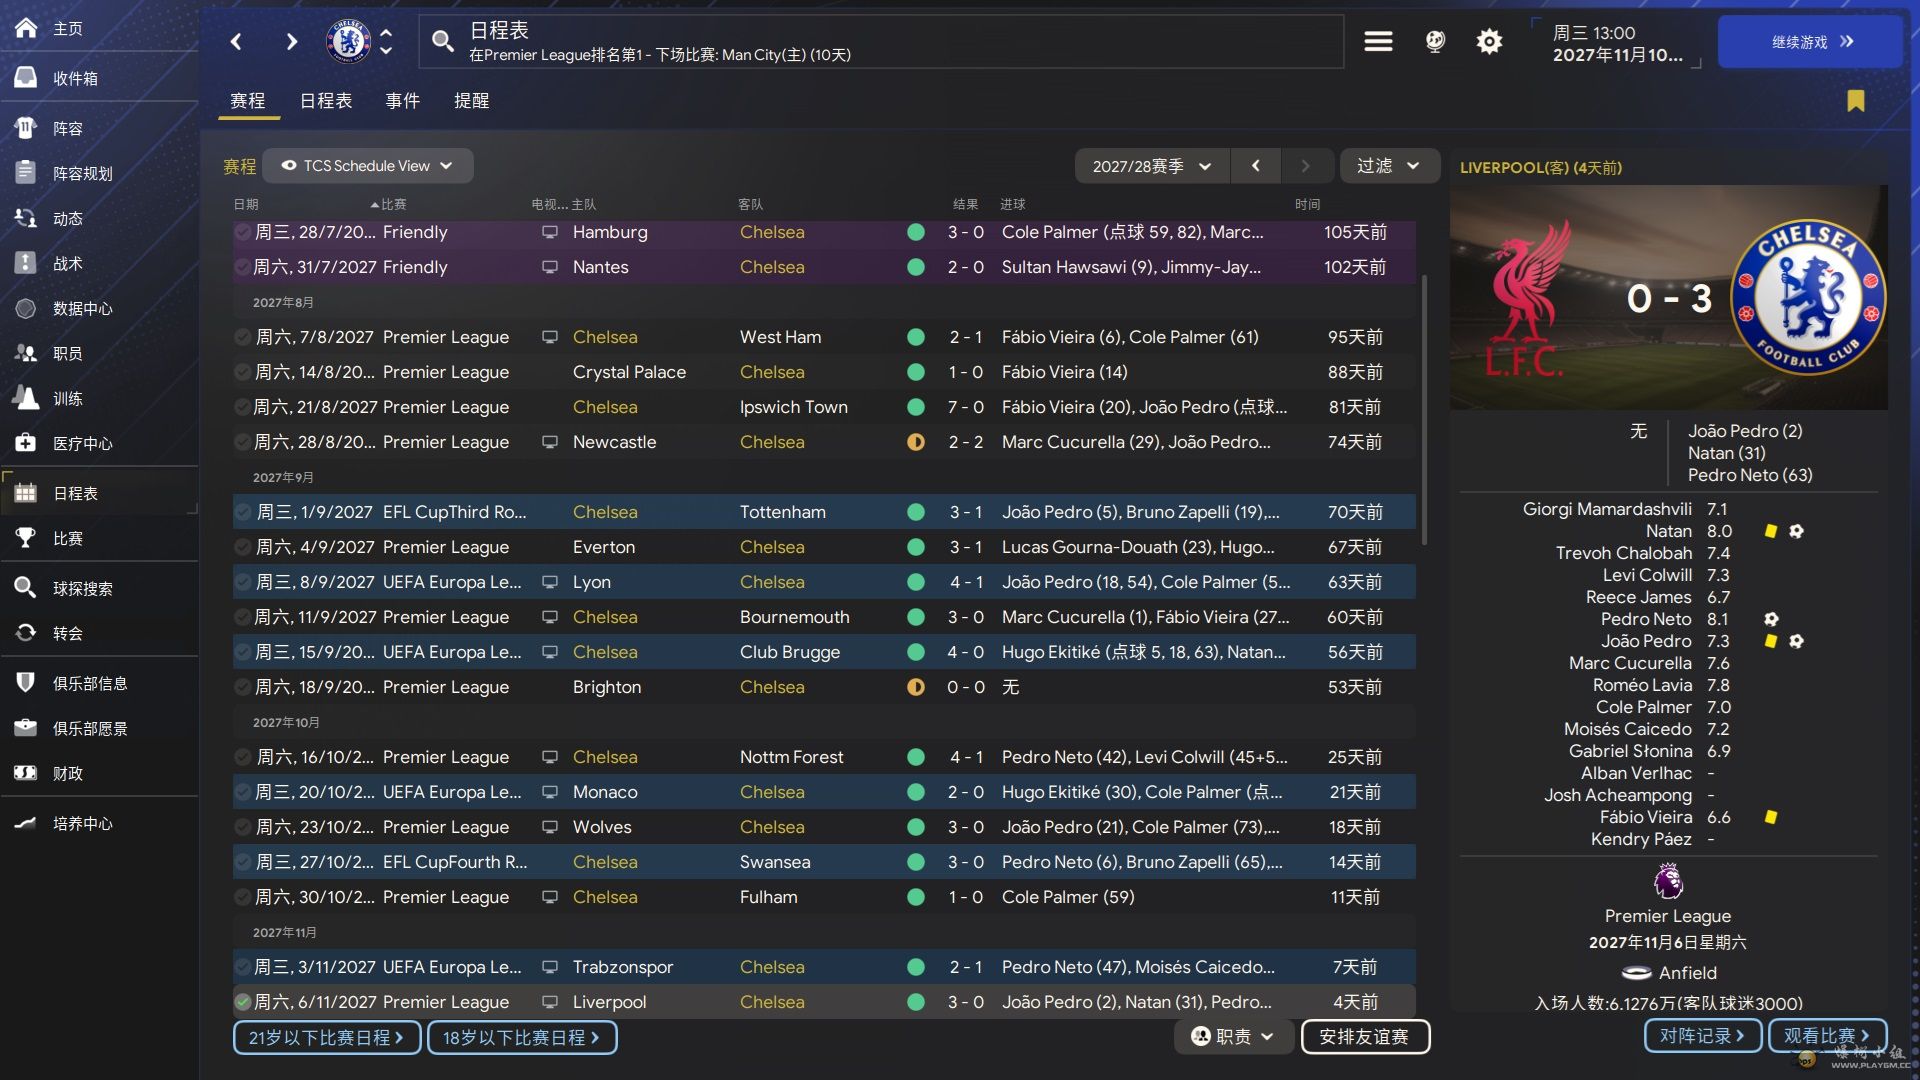Toggle the selector circle on Swansea EFL Cup row

click(x=242, y=862)
